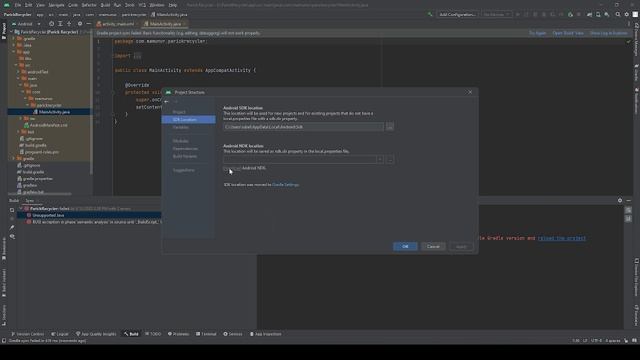Click the pin tab icon in Build panel
Viewport: 640px width, 360px height.
pos(12,228)
